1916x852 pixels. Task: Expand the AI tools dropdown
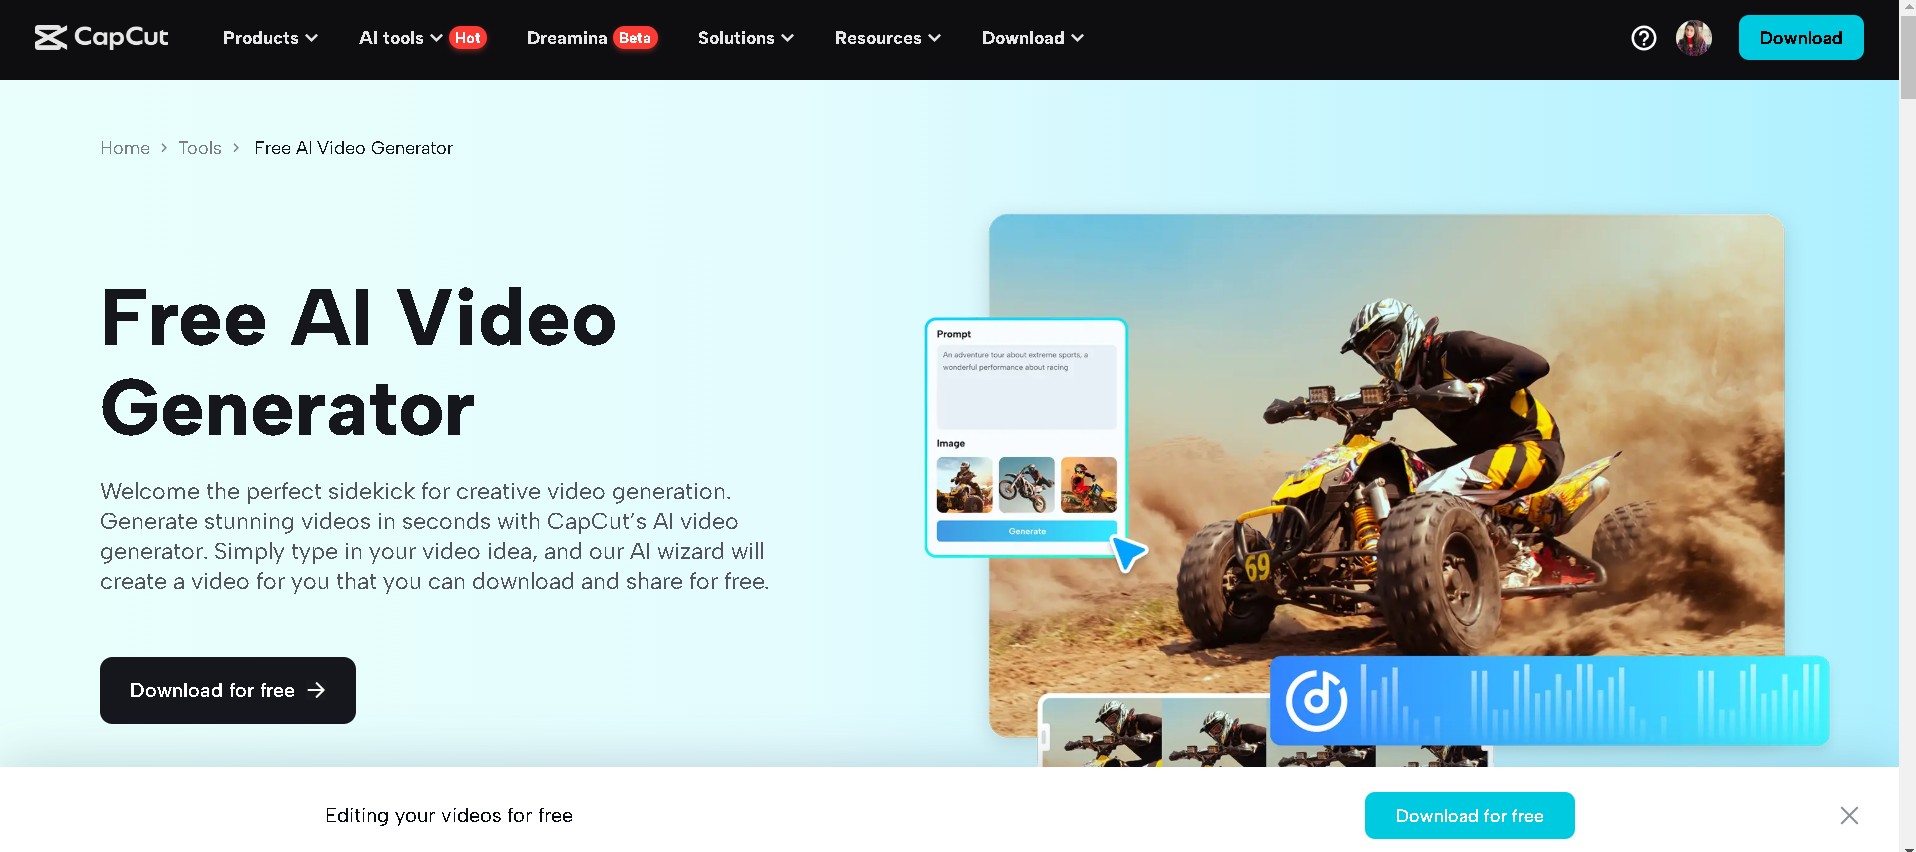click(x=400, y=38)
